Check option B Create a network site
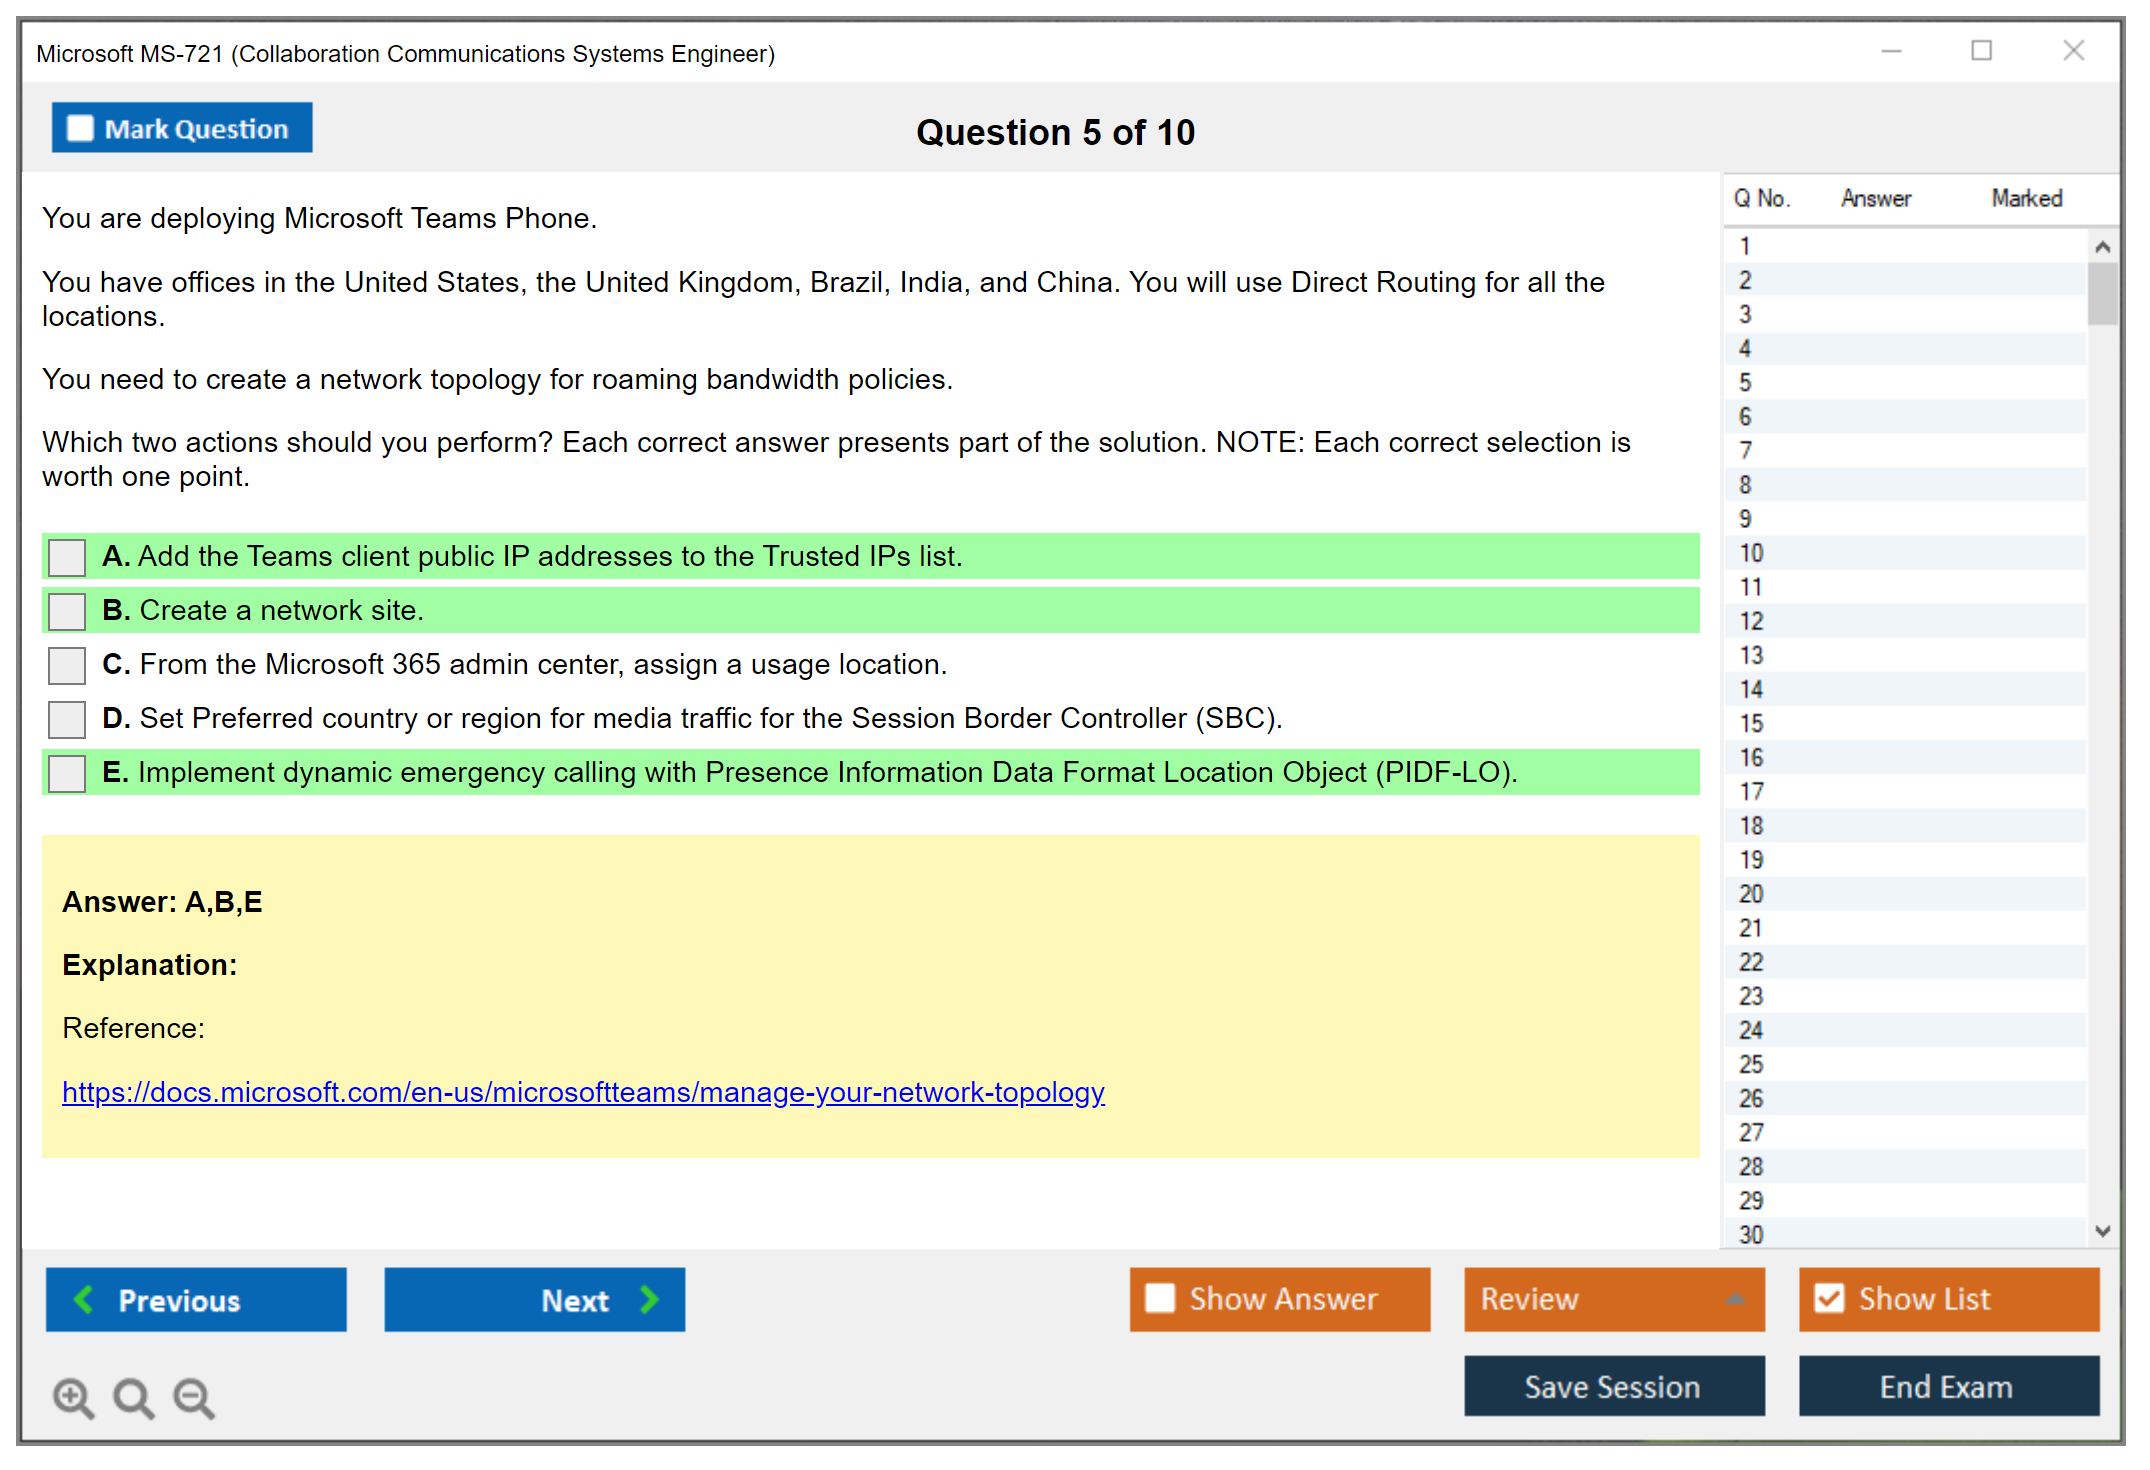2150x1470 pixels. coord(67,611)
